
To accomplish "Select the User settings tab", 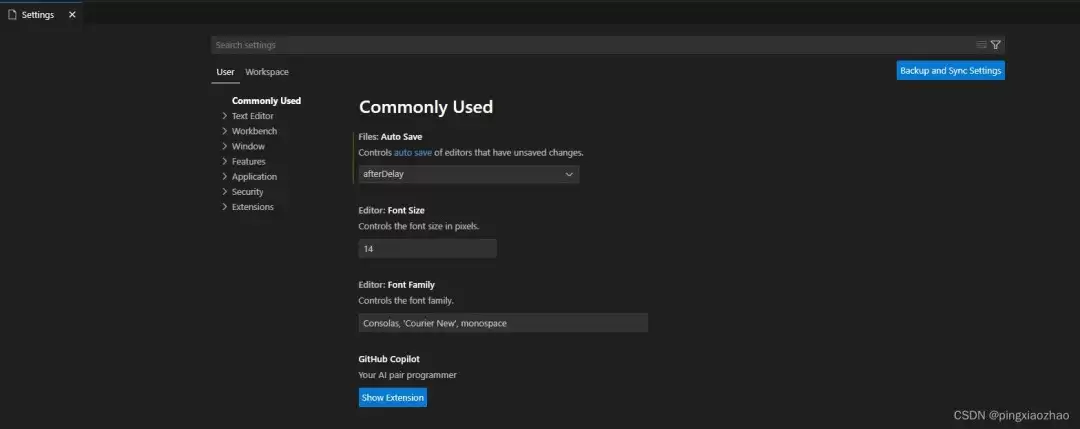I will [x=225, y=72].
